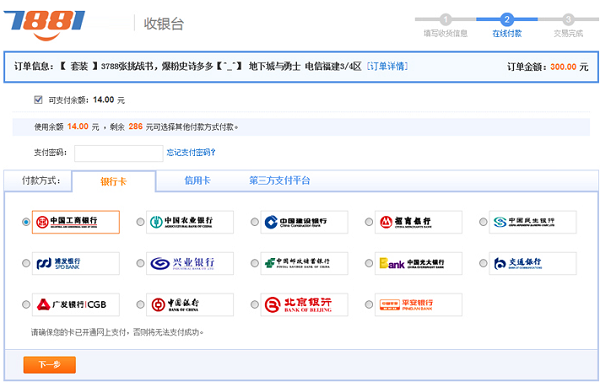Select radio button for 中国建设银行
Screen dimensions: 600x382
click(254, 222)
